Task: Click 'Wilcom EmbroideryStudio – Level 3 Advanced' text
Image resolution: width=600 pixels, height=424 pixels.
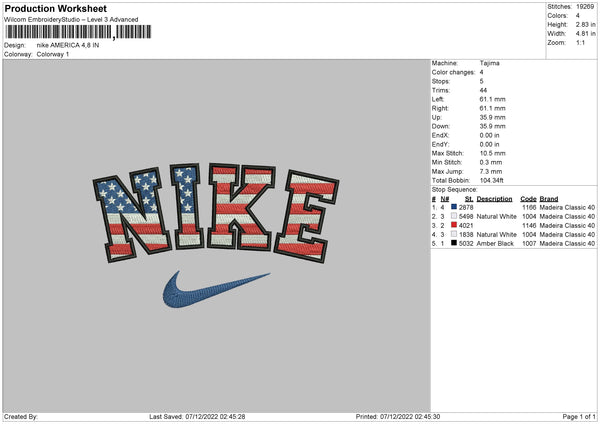Action: (x=71, y=20)
